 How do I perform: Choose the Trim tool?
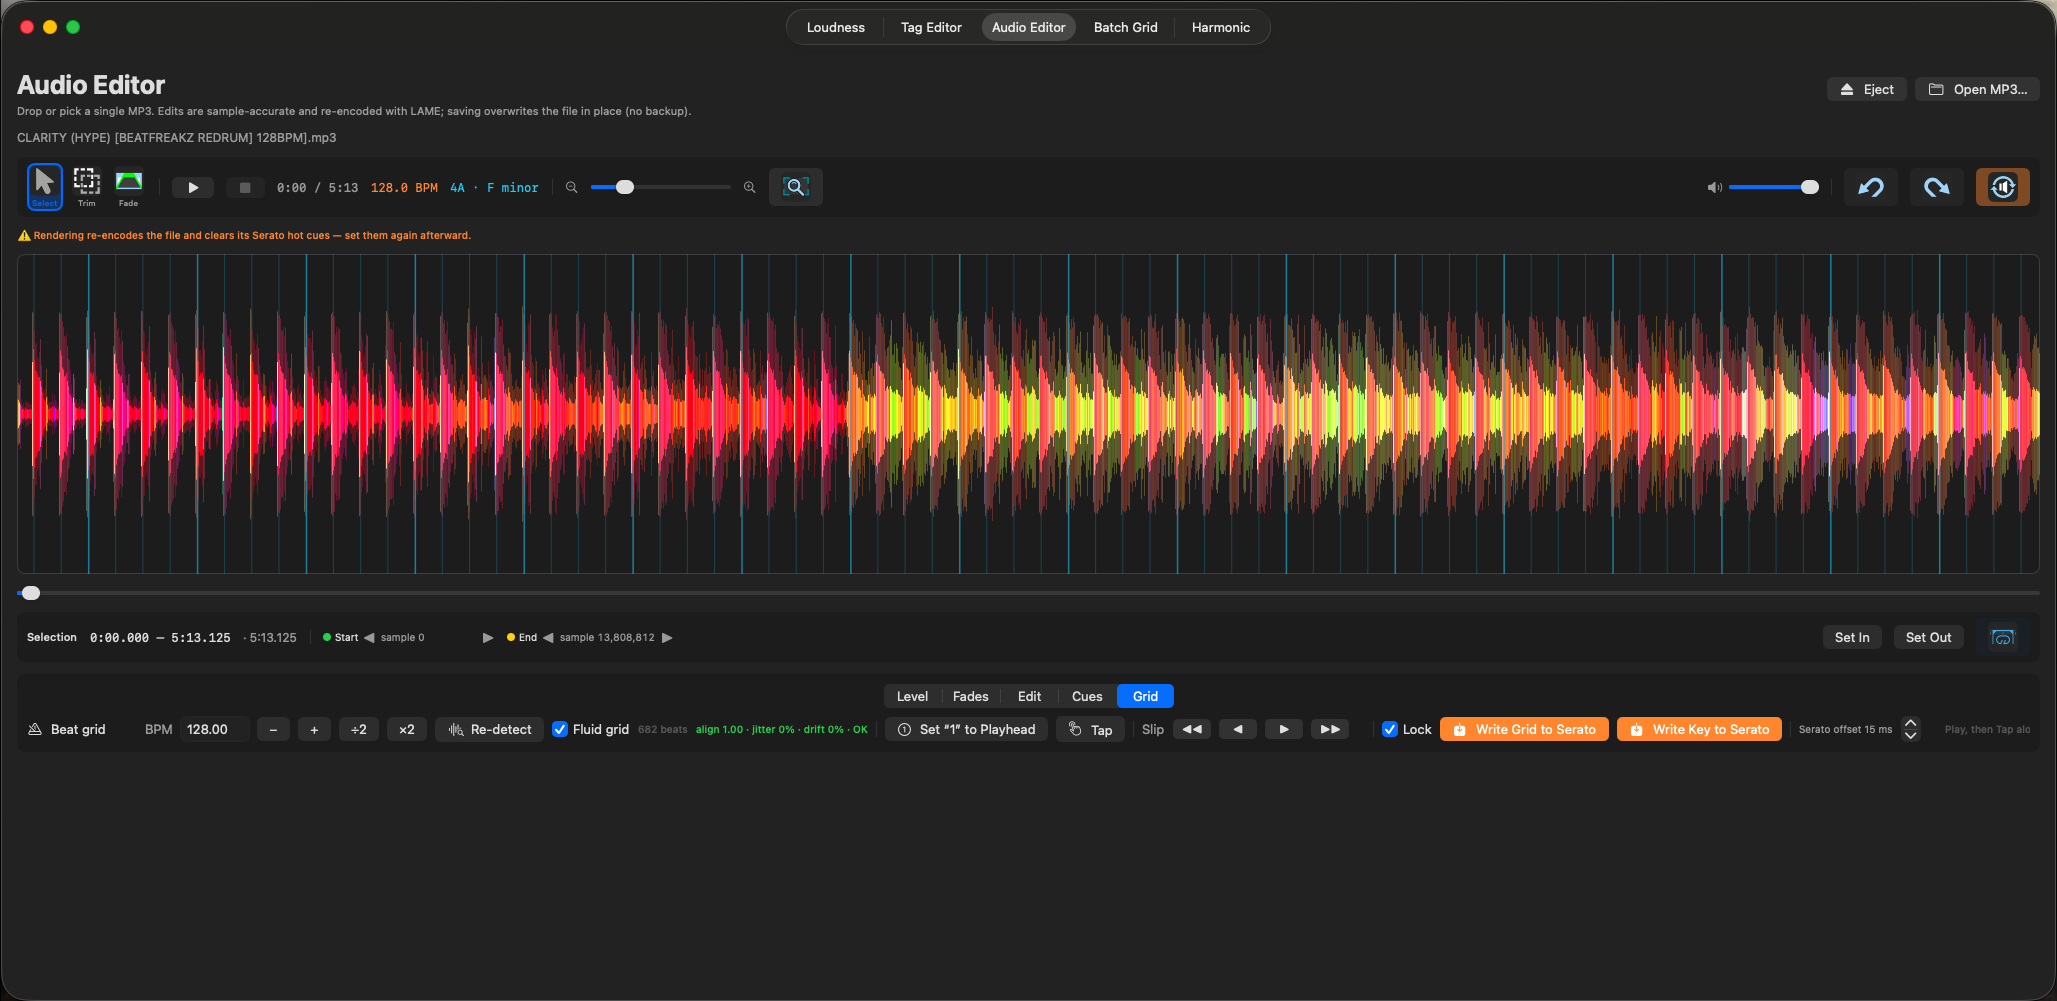87,187
